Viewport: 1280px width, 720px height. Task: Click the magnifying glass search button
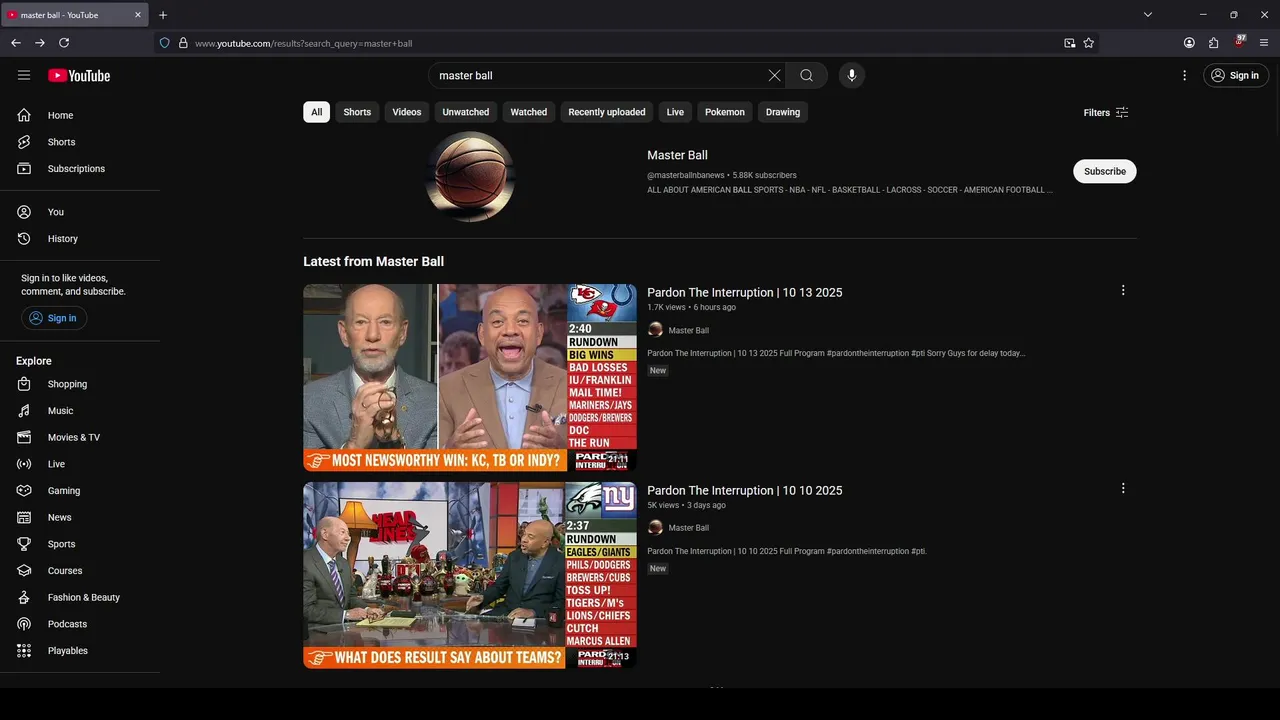806,75
